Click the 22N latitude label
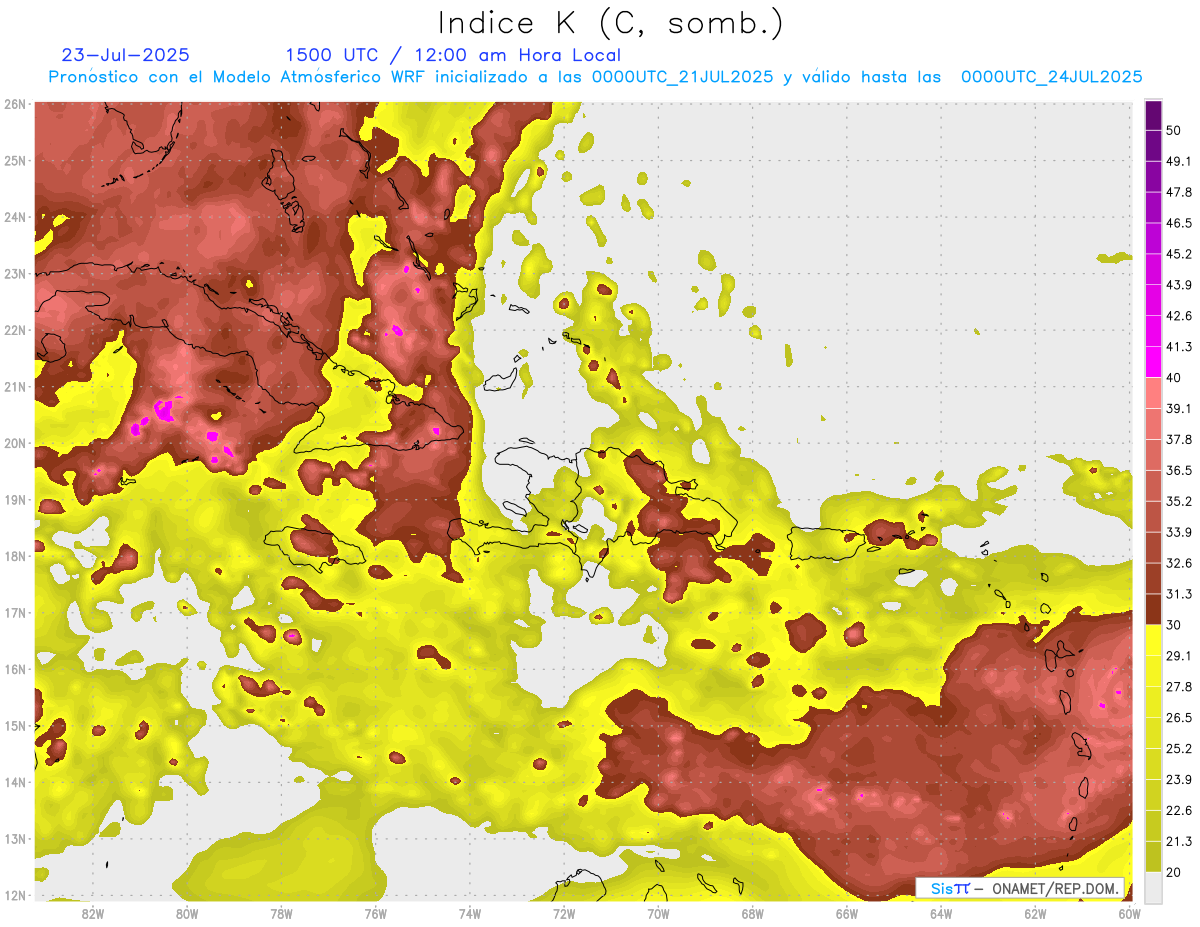Screen dimensions: 1200x927 pos(14,330)
